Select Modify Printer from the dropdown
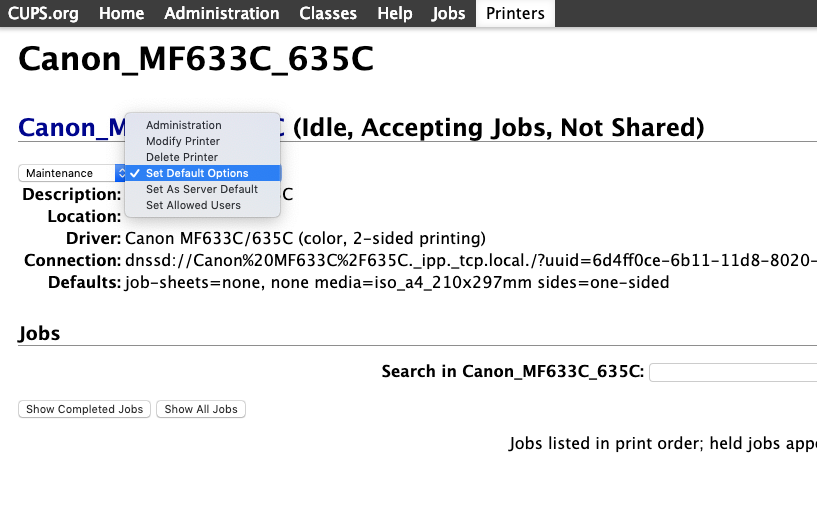817x512 pixels. (182, 141)
